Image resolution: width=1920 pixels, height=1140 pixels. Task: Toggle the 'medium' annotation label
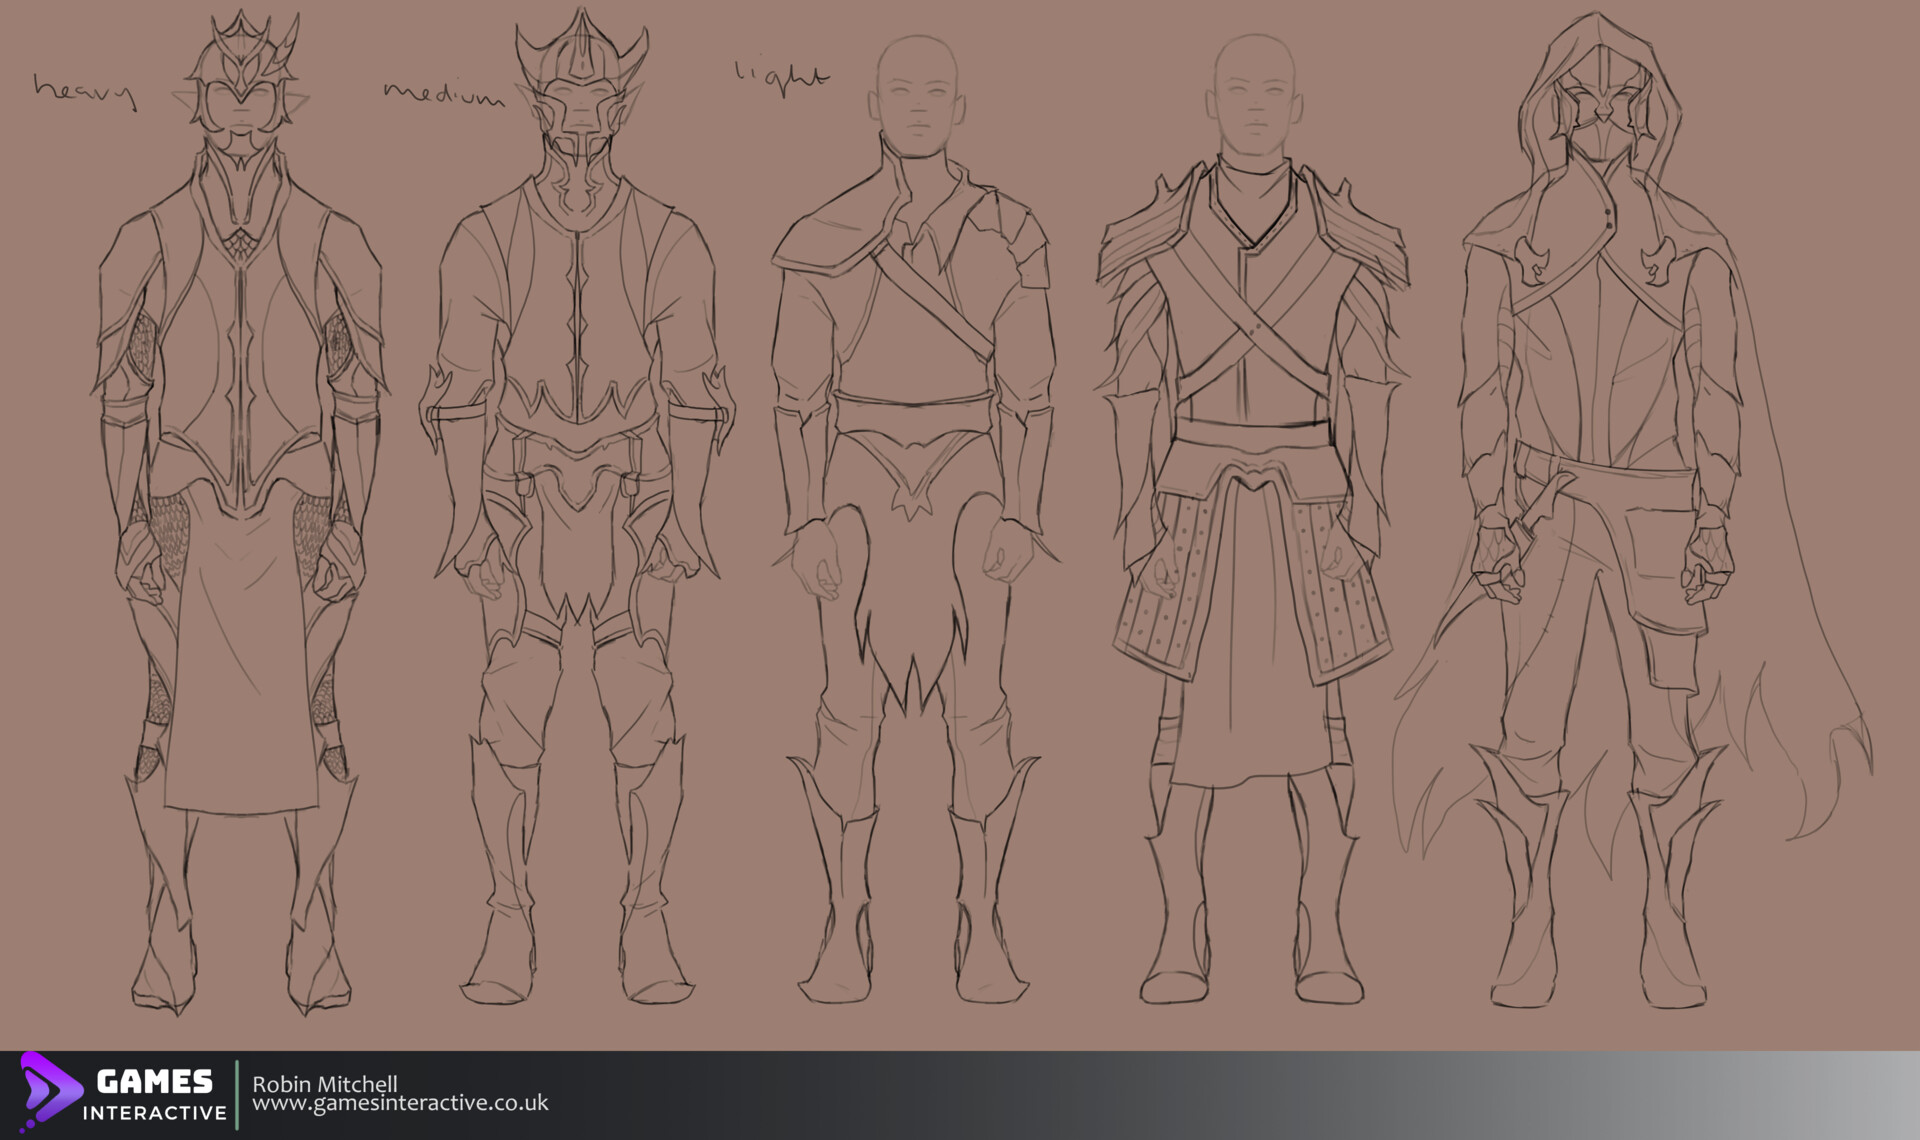[443, 95]
